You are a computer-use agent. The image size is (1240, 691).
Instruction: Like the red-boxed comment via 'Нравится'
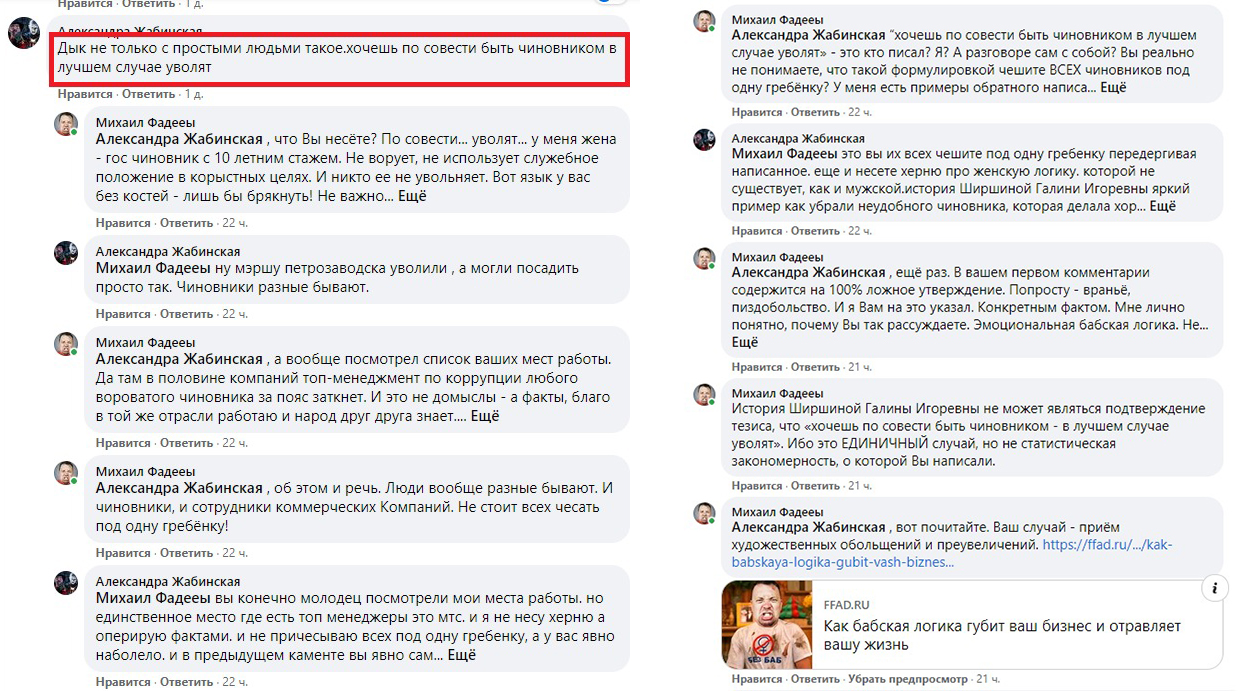(85, 94)
